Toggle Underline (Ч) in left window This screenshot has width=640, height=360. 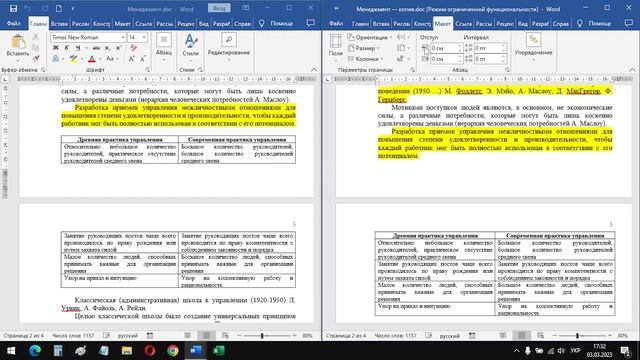click(x=78, y=48)
